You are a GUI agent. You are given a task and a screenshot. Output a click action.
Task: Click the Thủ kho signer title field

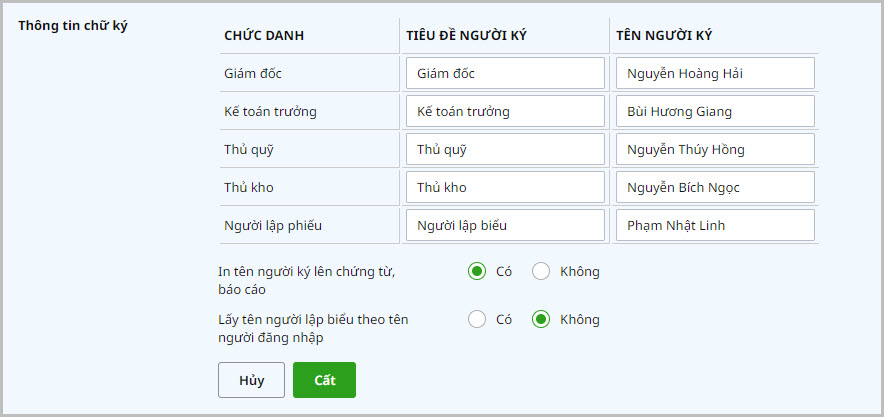pyautogui.click(x=505, y=187)
